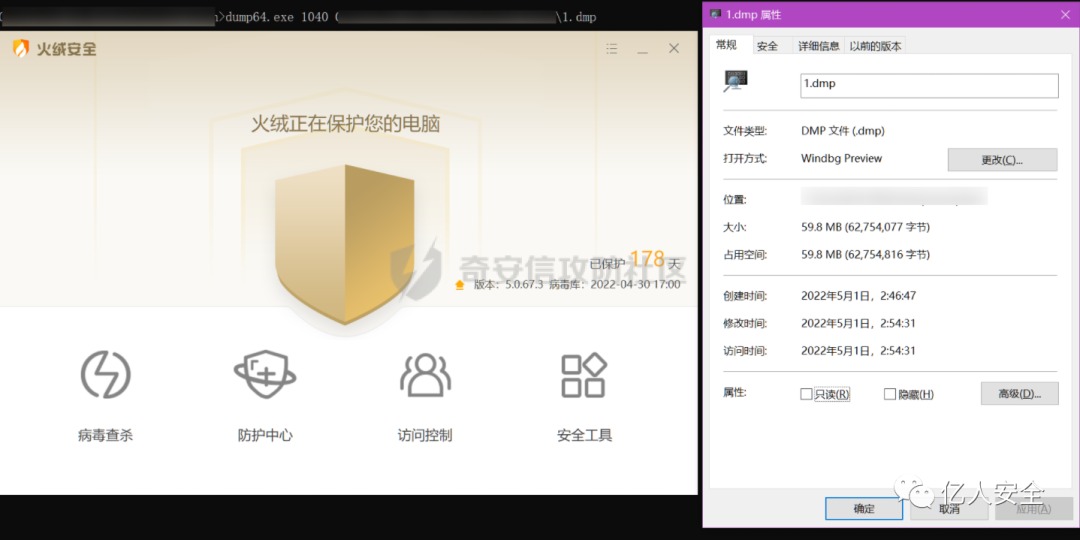This screenshot has width=1080, height=540.
Task: Toggle the 只读(R) checkbox
Action: [806, 394]
